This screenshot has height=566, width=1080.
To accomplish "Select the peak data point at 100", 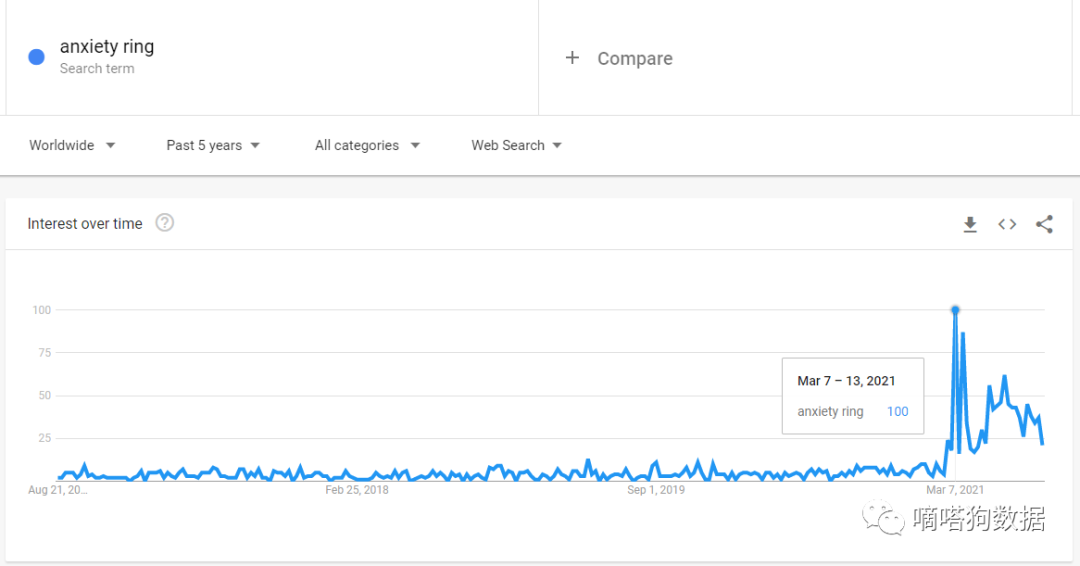I will (x=955, y=310).
